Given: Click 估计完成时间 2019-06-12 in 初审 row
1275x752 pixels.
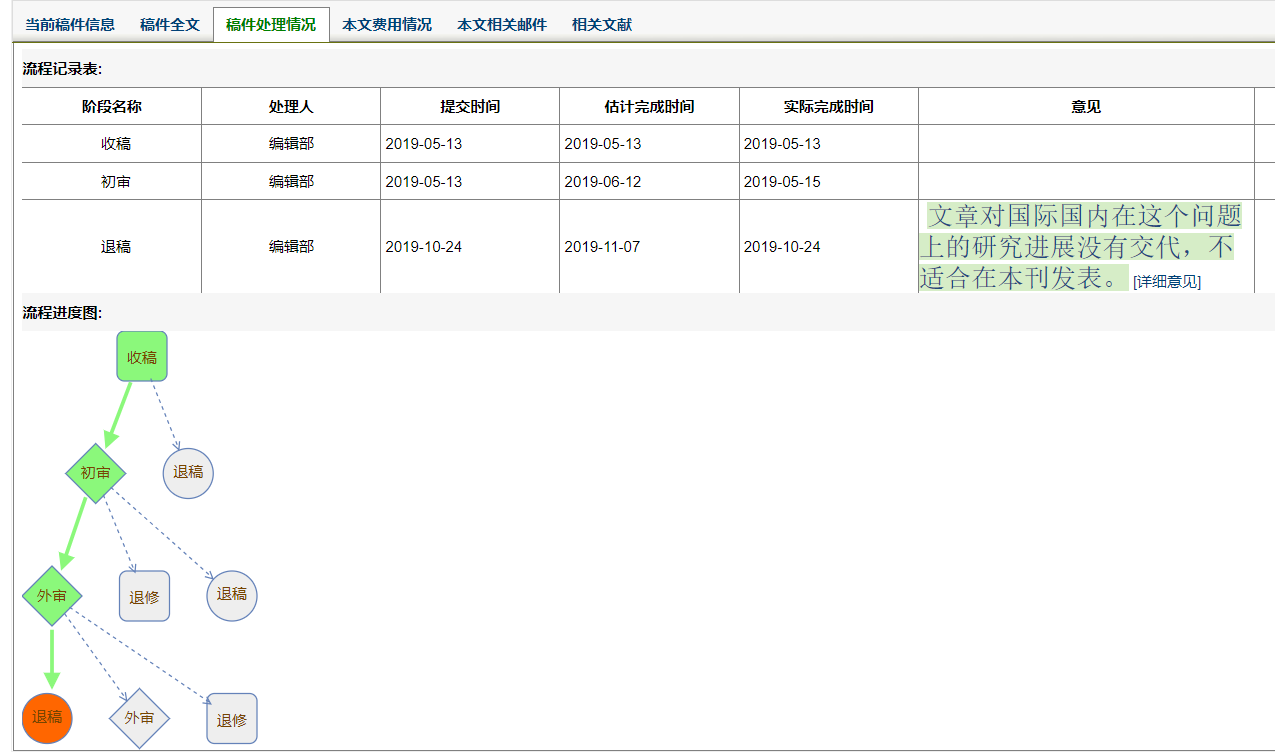Looking at the screenshot, I should pos(603,182).
